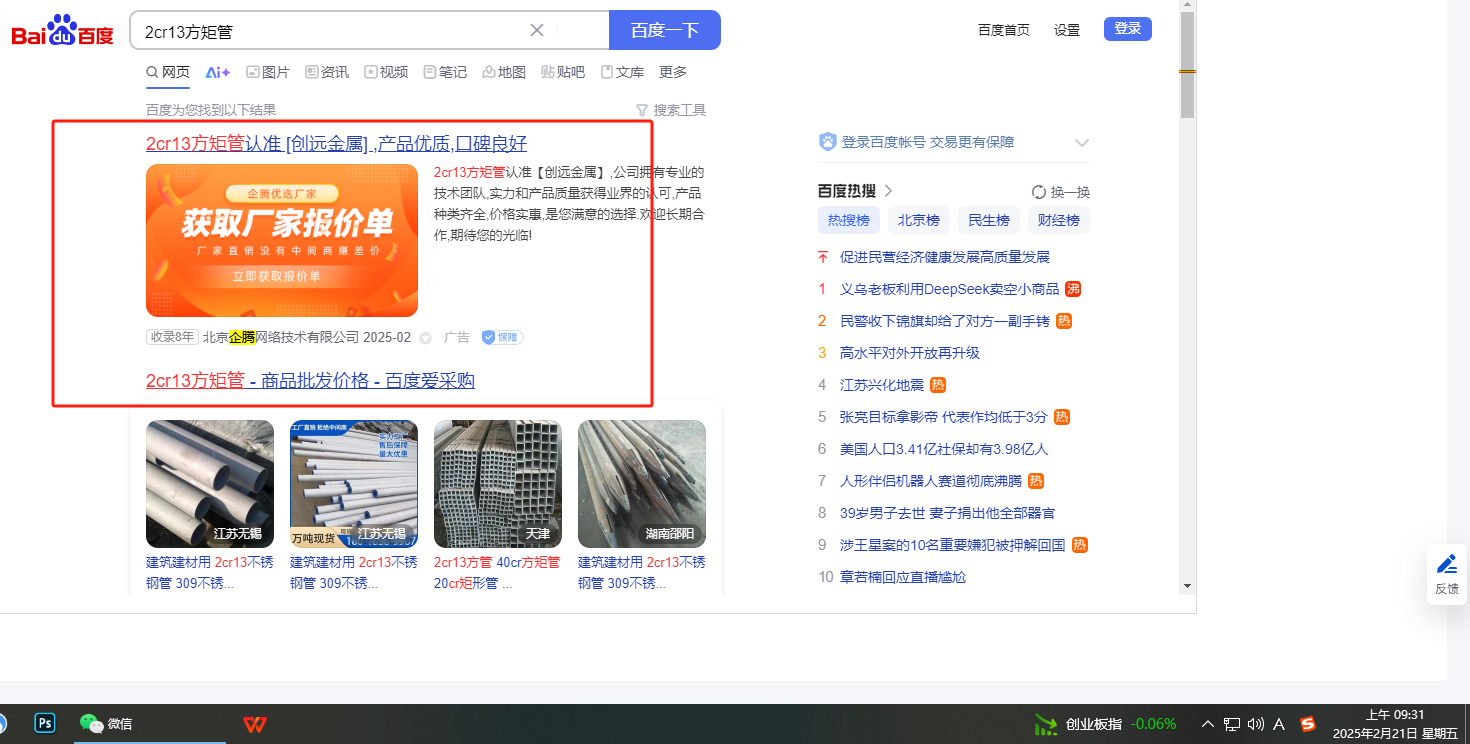This screenshot has height=744, width=1470.
Task: Open 涉王星案的10名重要嫌犯被押解回国 topic
Action: point(953,545)
